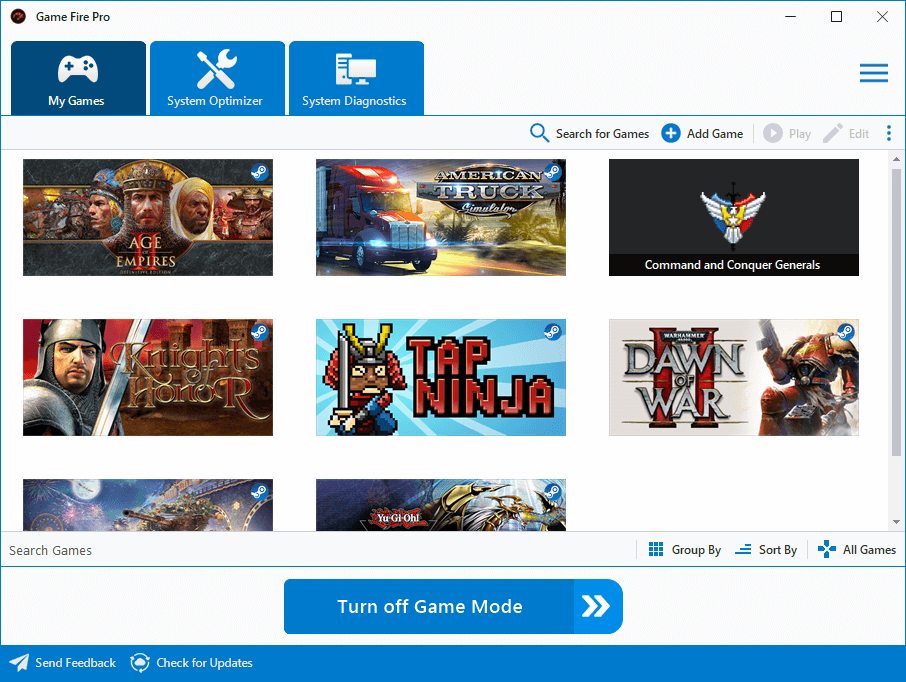The image size is (906, 682).
Task: Open the three-dot overflow menu
Action: click(x=889, y=133)
